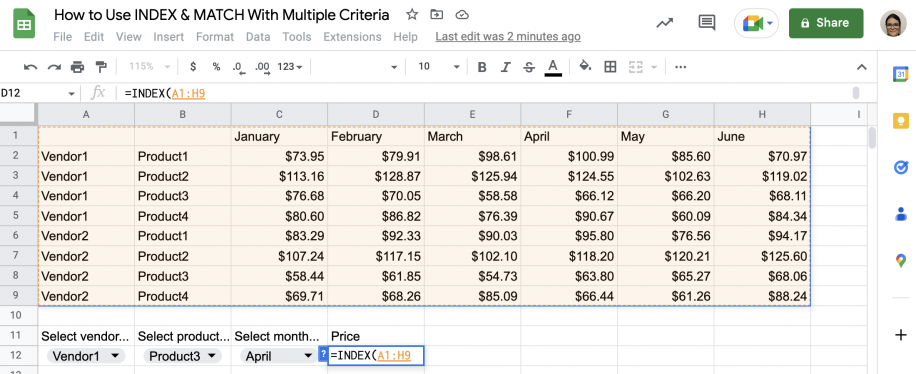Open comment history
This screenshot has height=374, width=916.
(x=707, y=23)
